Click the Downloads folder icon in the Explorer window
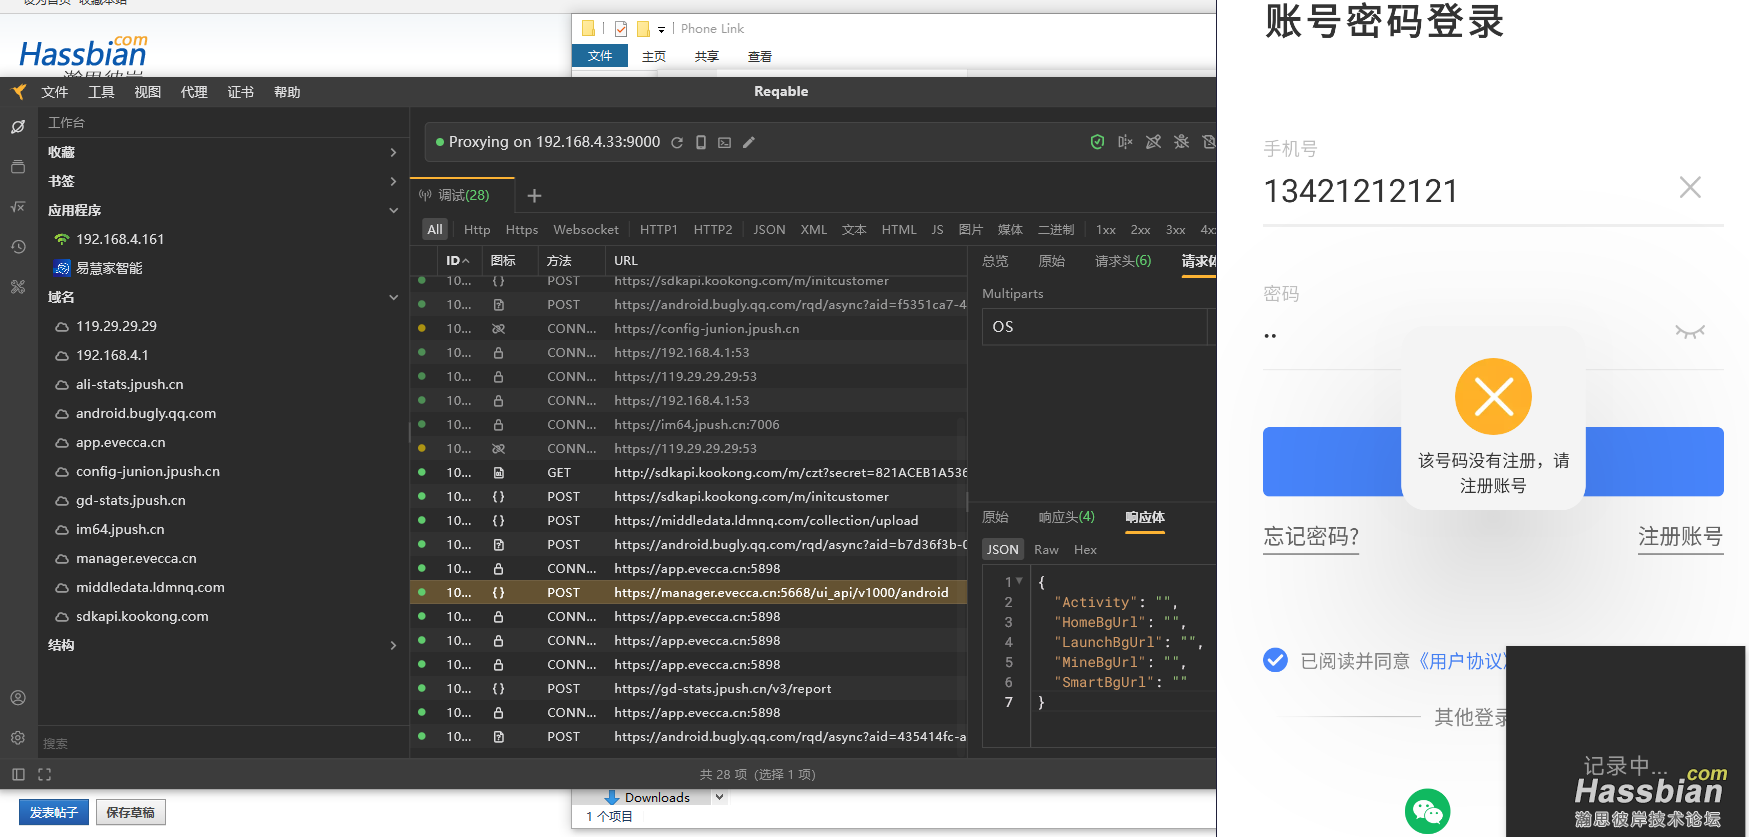Screen dimensions: 1749x837 (612, 798)
